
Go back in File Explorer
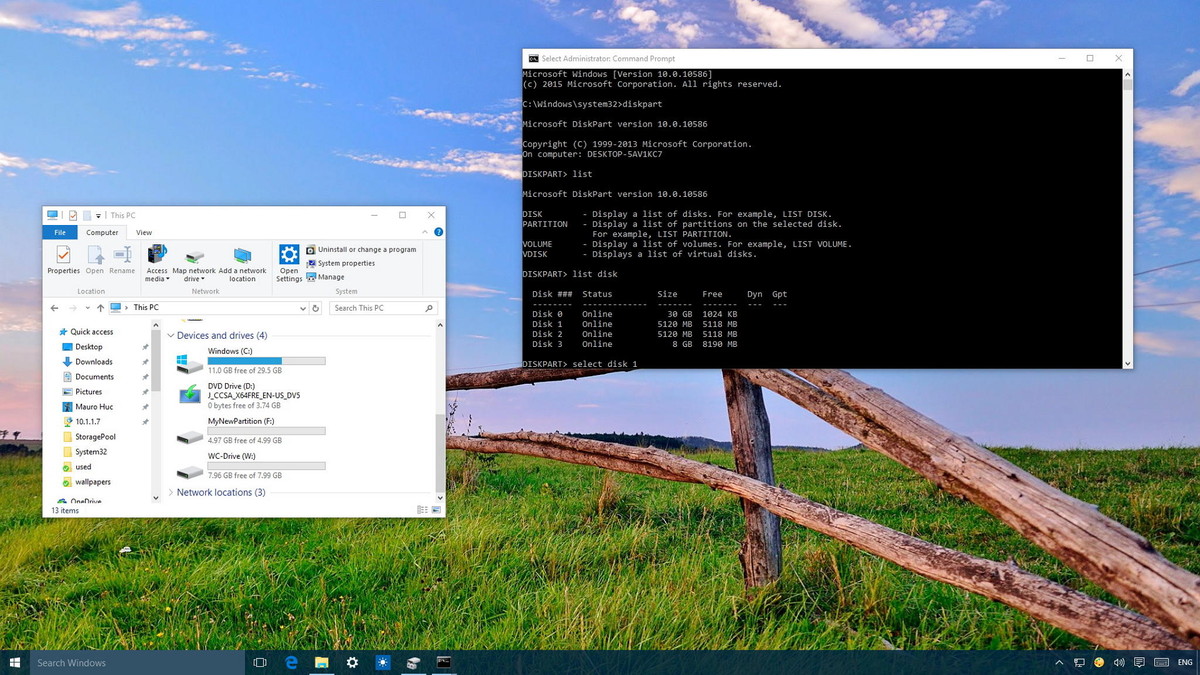55,308
